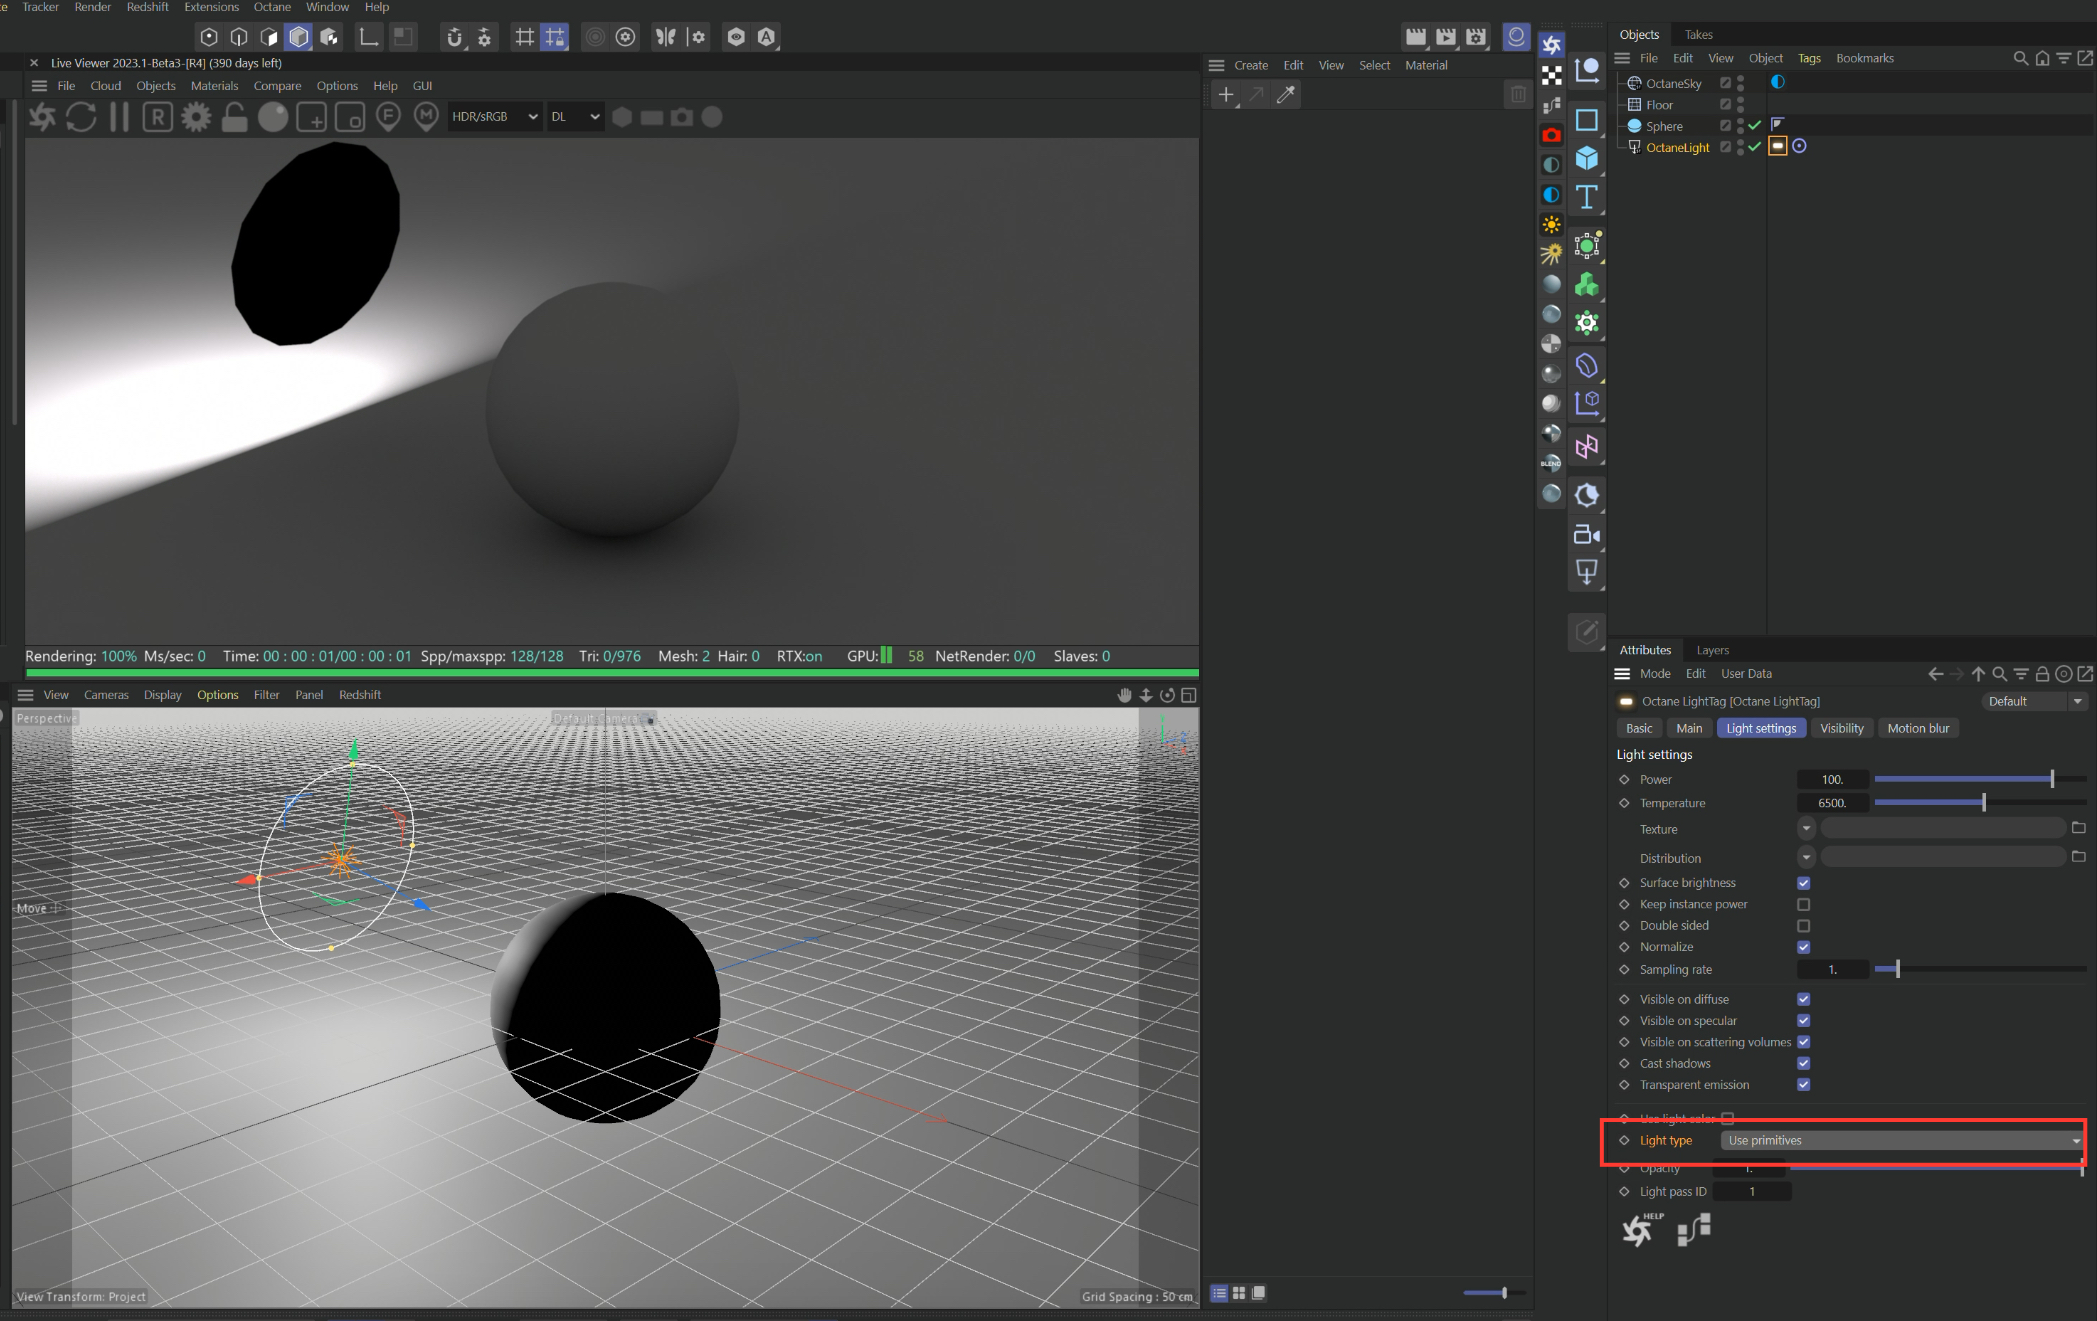Image resolution: width=2097 pixels, height=1321 pixels.
Task: Click the lock resolution padlock icon
Action: pos(234,117)
